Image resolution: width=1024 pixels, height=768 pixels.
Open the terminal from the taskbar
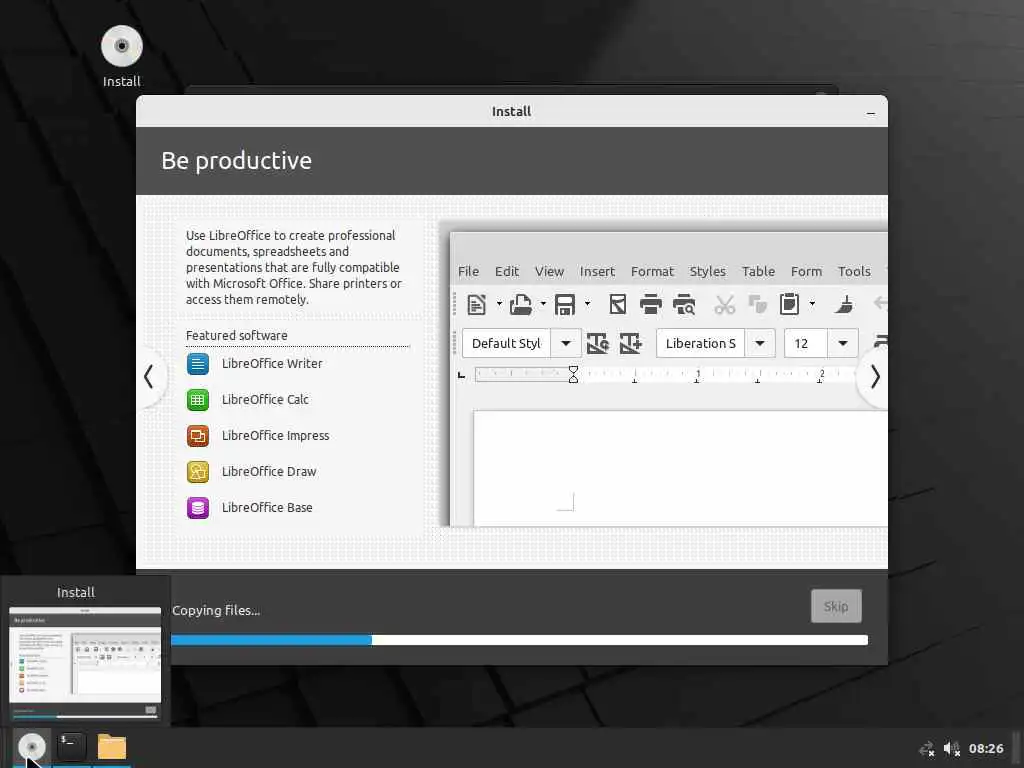(x=72, y=746)
